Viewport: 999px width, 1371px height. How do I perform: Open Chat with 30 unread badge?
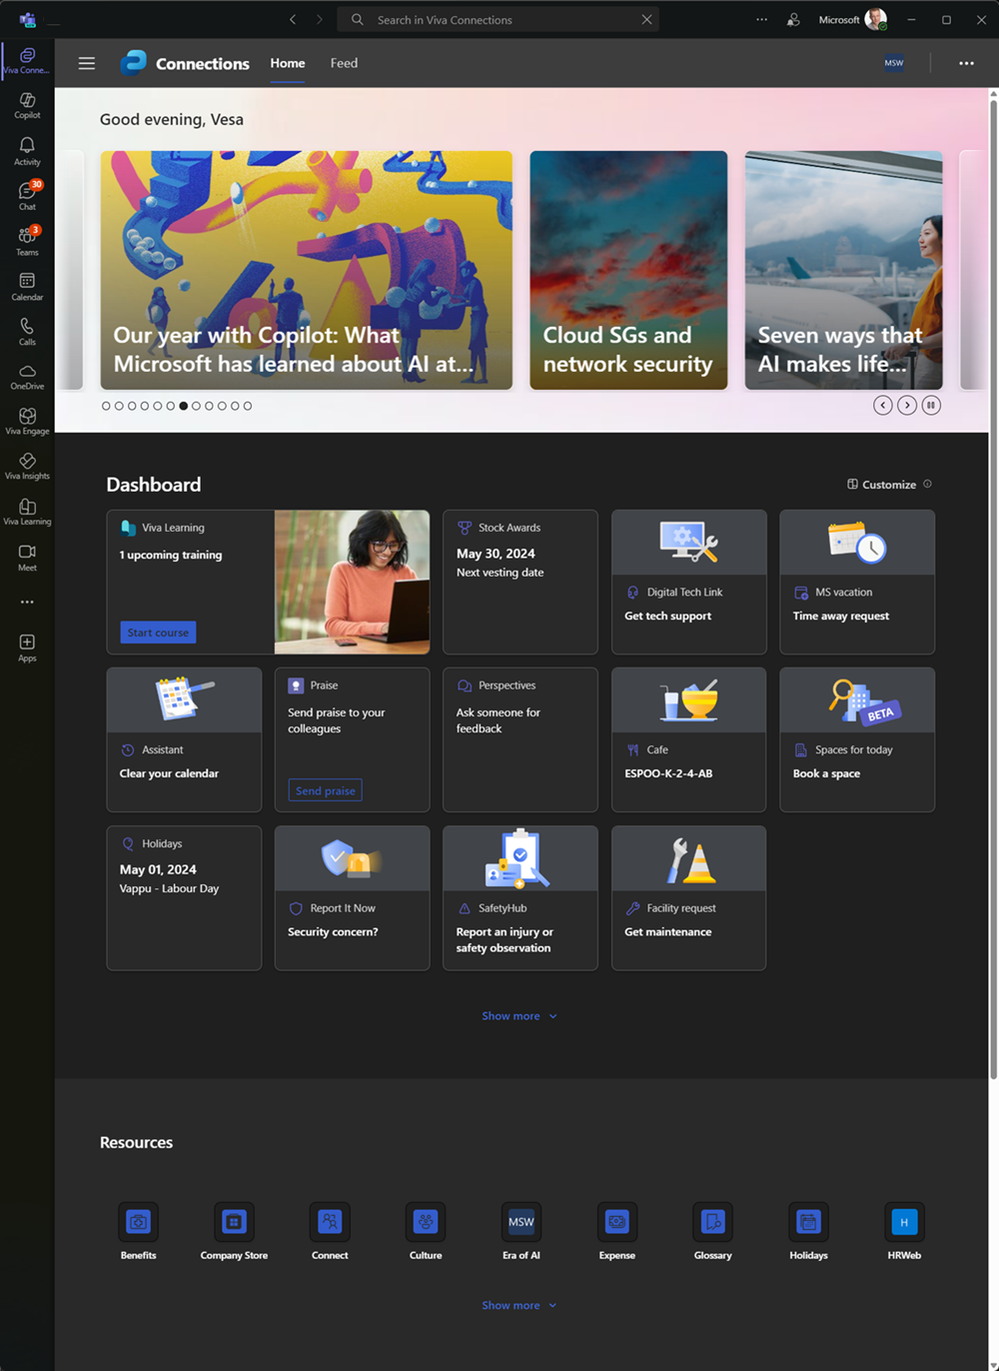coord(27,196)
